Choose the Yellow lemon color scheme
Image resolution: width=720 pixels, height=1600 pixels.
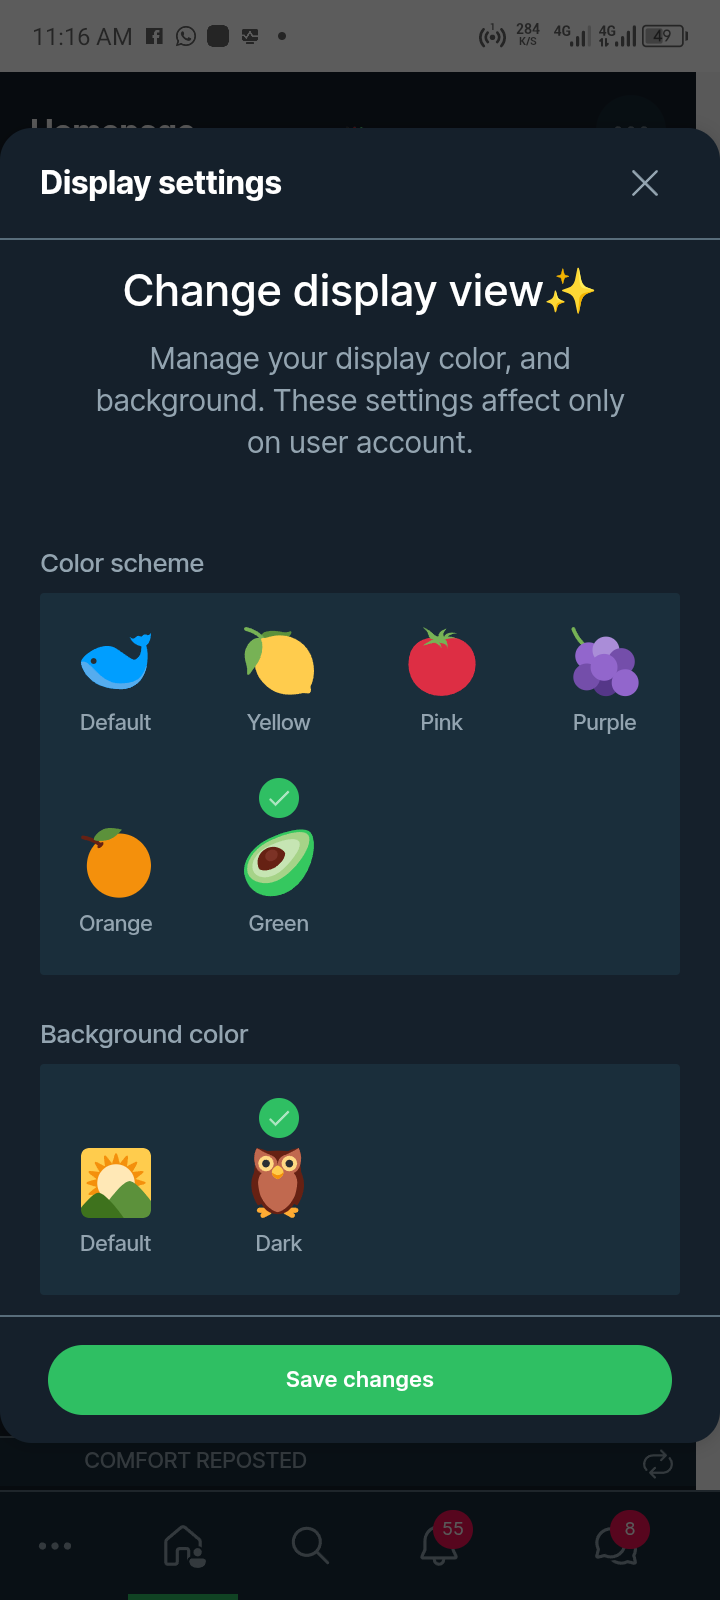[x=279, y=662]
